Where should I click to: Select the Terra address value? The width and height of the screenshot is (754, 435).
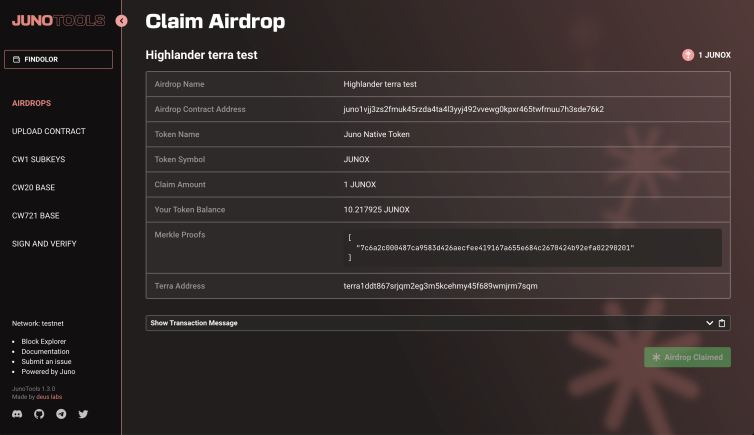tap(440, 286)
